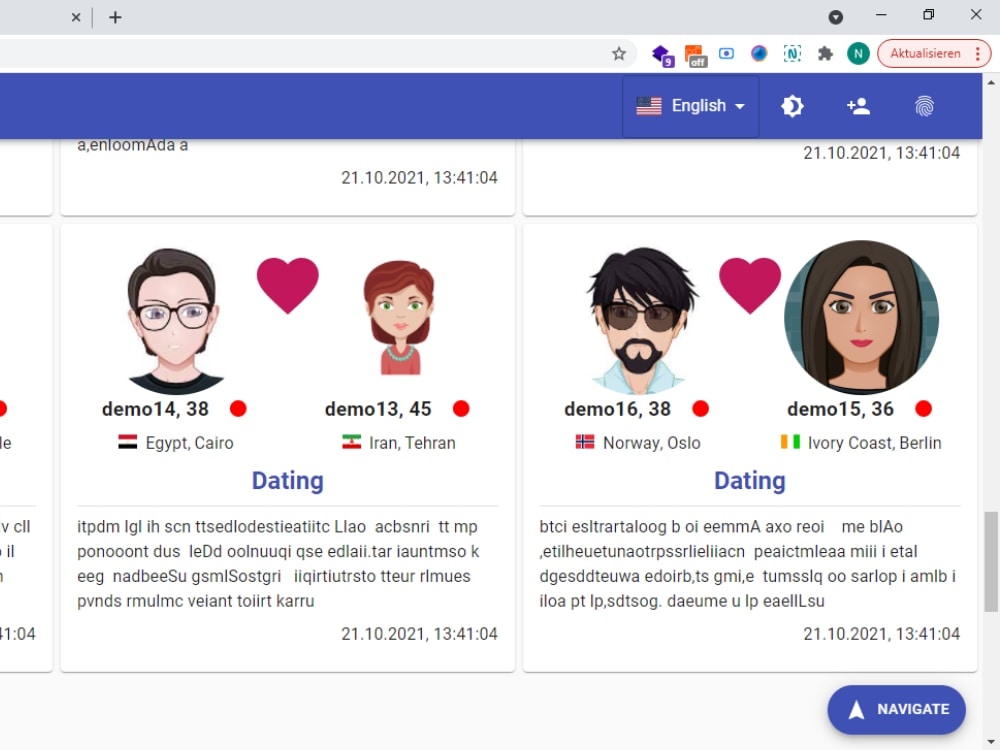Click the blue screen capture extension icon
This screenshot has width=1000, height=750.
tap(726, 54)
